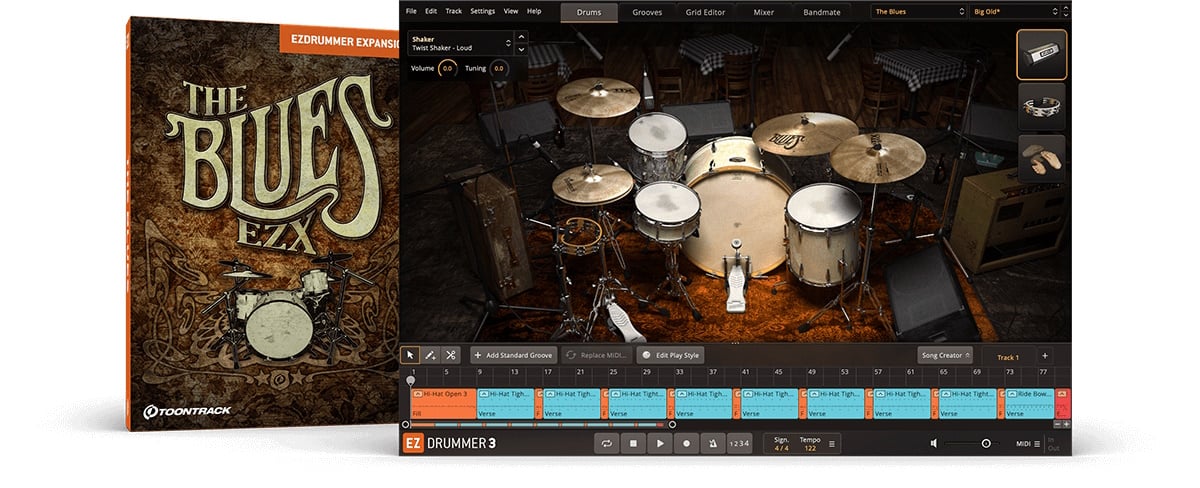
Task: Select the Hi-Hat Open 3 fill block
Action: (x=442, y=403)
